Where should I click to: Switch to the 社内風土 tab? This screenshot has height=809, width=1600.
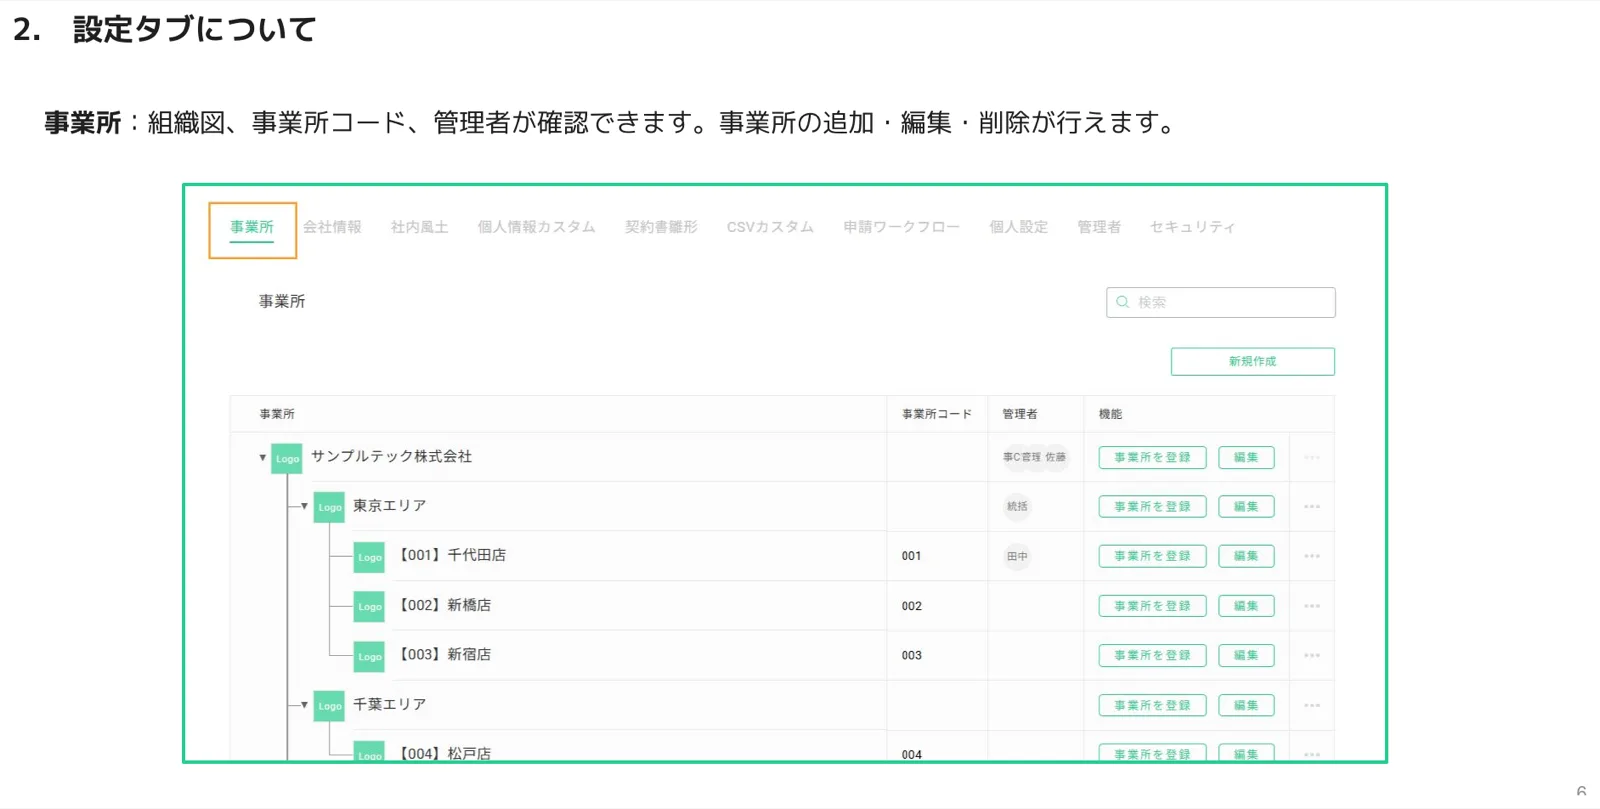point(419,227)
